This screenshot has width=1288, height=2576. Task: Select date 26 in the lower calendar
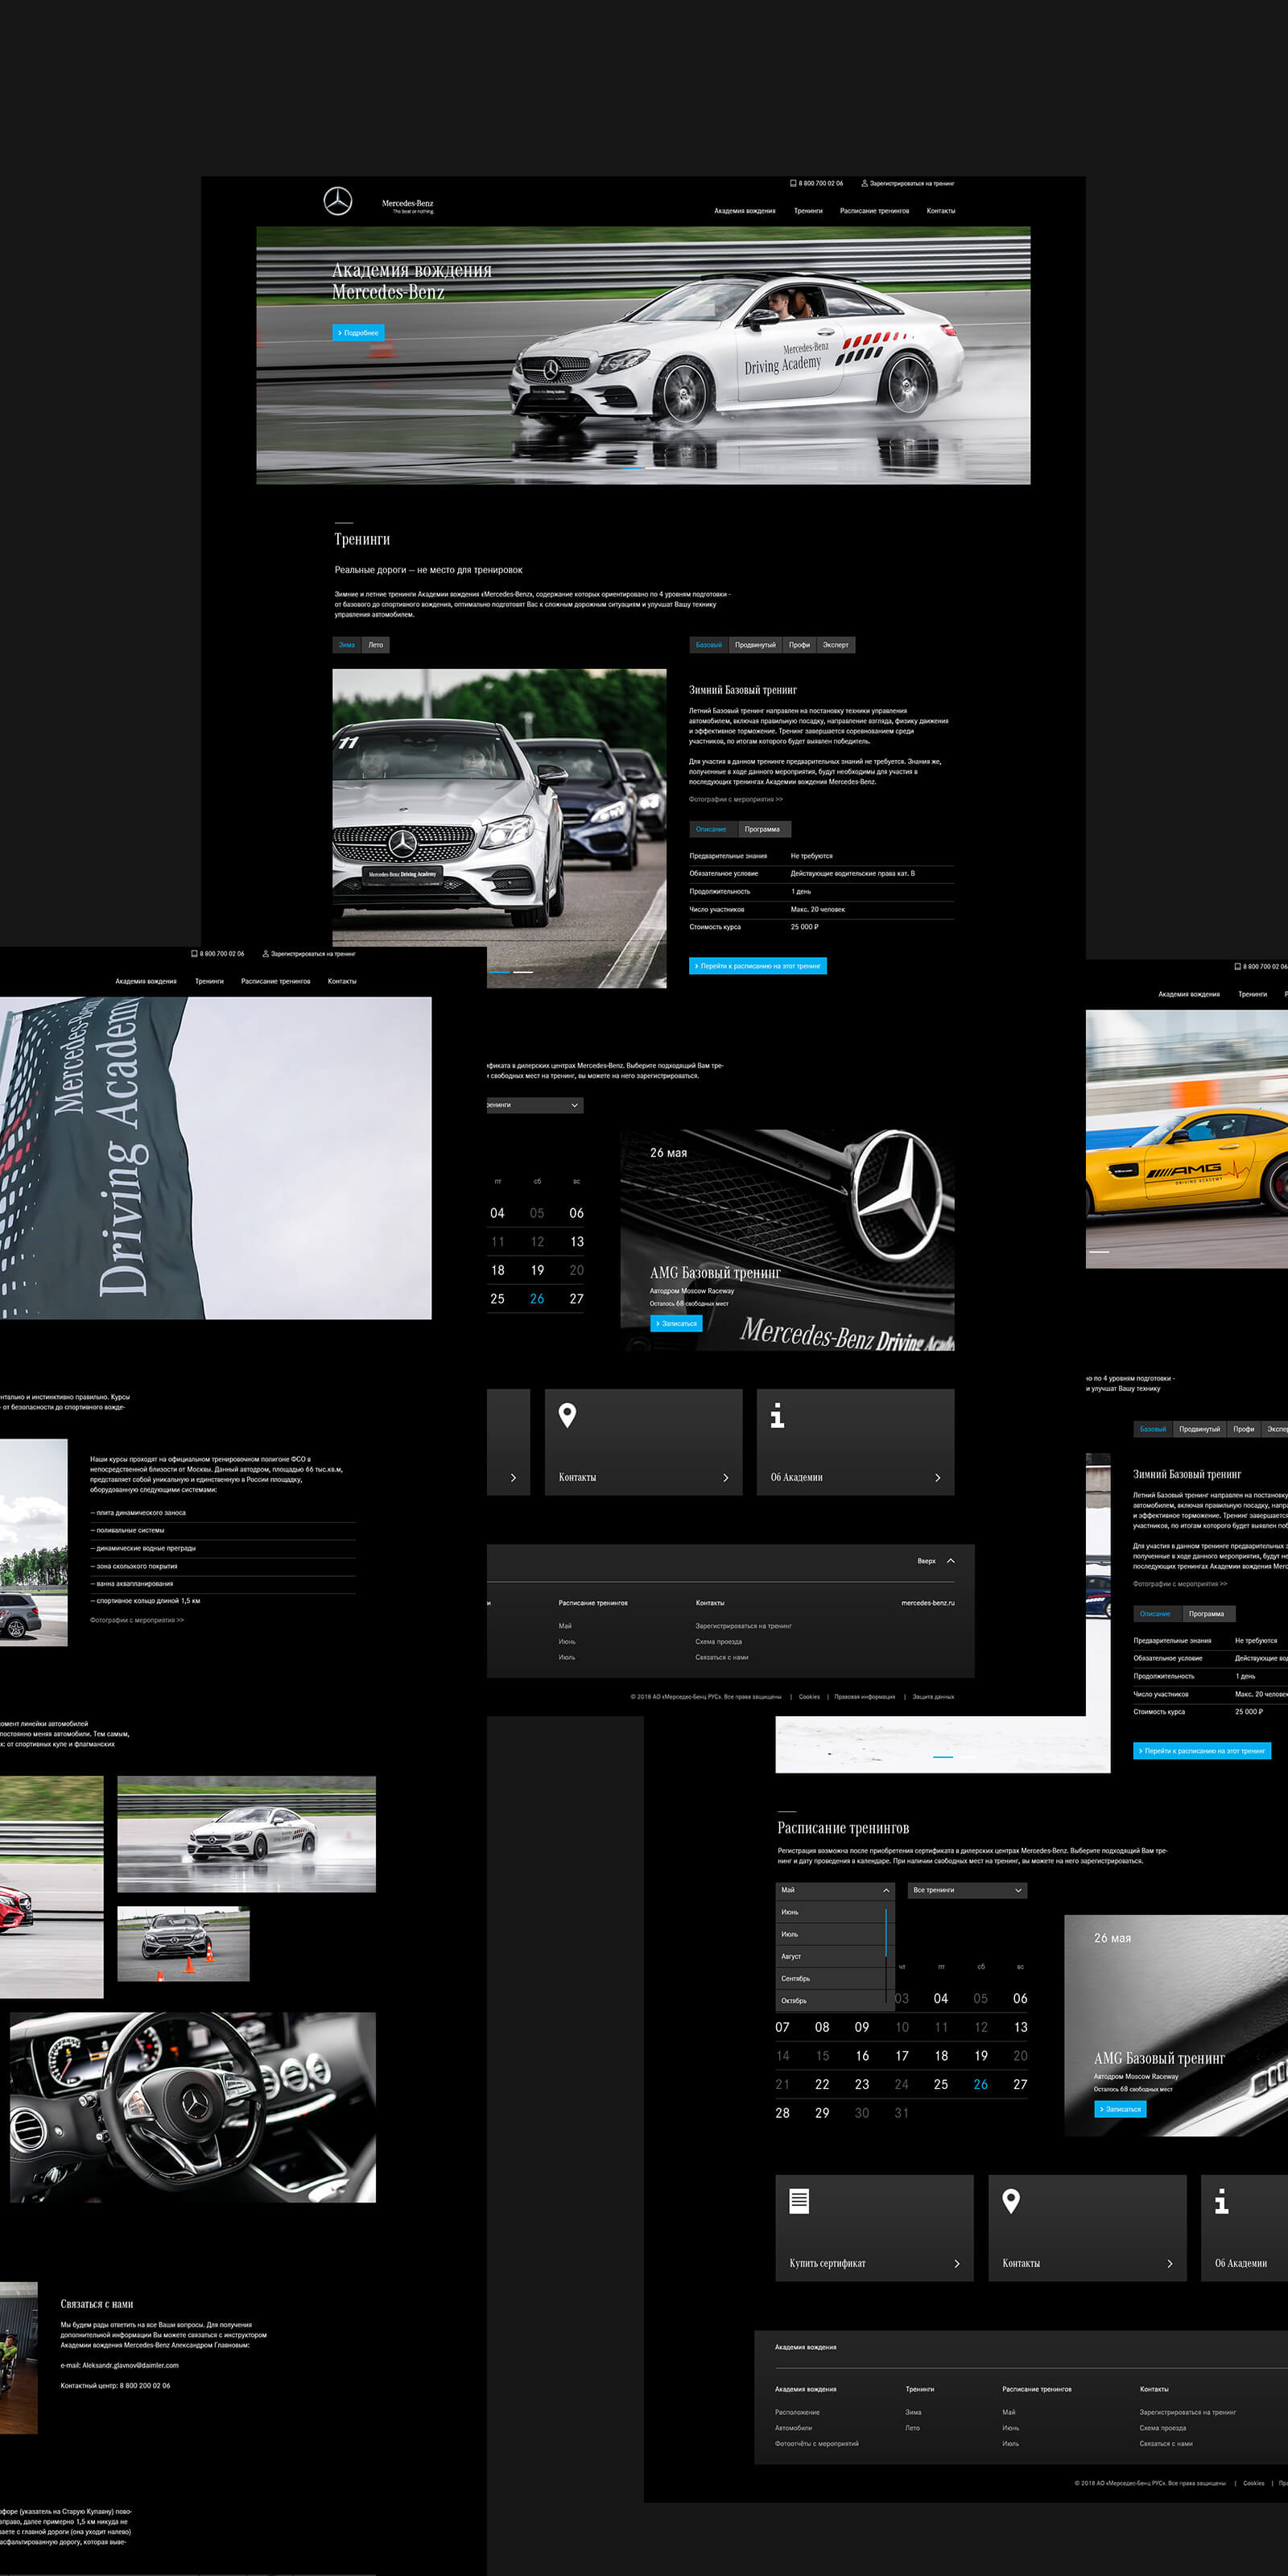(981, 2084)
